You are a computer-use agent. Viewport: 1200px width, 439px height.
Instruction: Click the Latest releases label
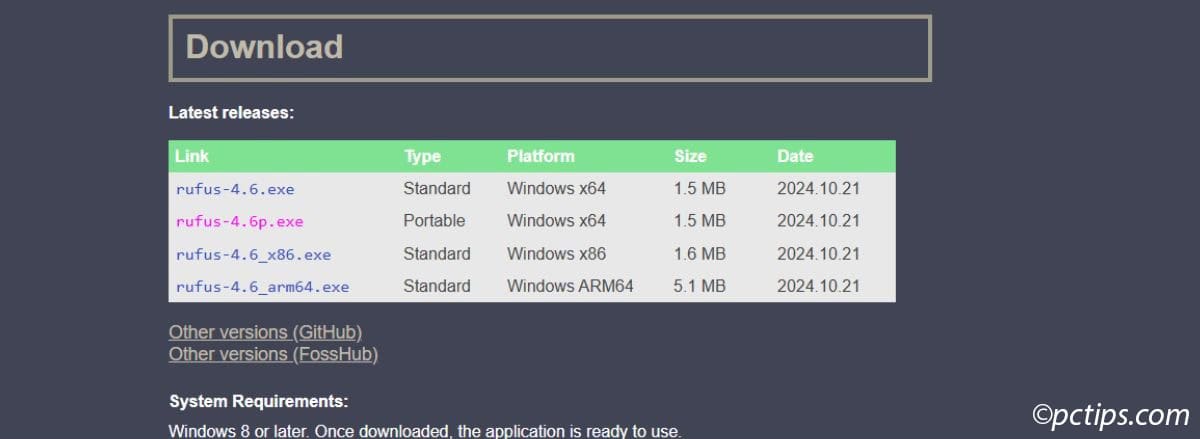point(231,113)
